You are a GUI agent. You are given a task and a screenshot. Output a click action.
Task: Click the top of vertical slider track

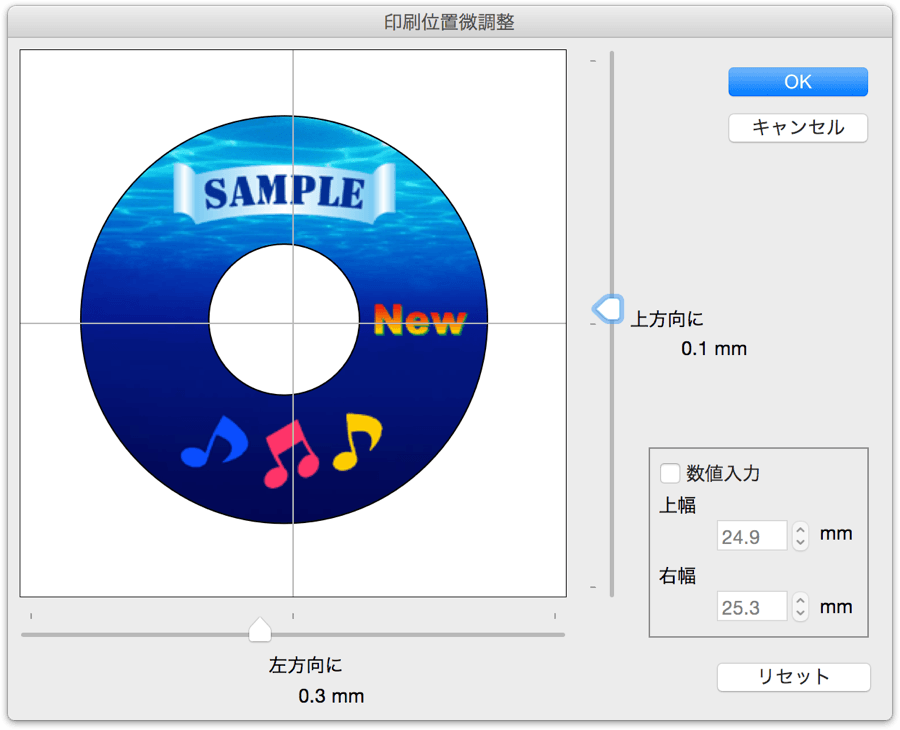point(612,57)
